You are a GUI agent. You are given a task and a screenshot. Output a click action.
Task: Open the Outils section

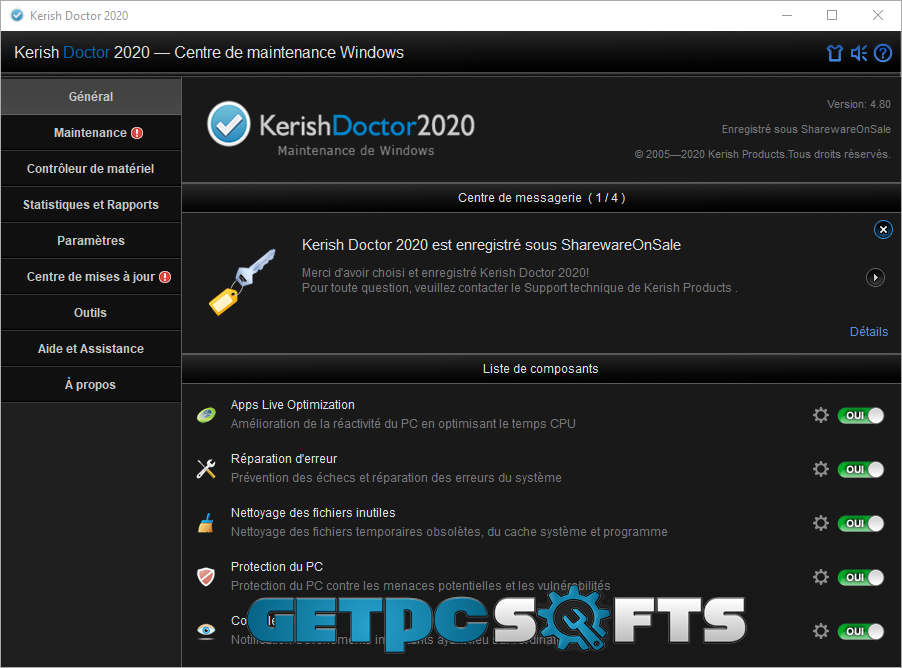click(91, 312)
